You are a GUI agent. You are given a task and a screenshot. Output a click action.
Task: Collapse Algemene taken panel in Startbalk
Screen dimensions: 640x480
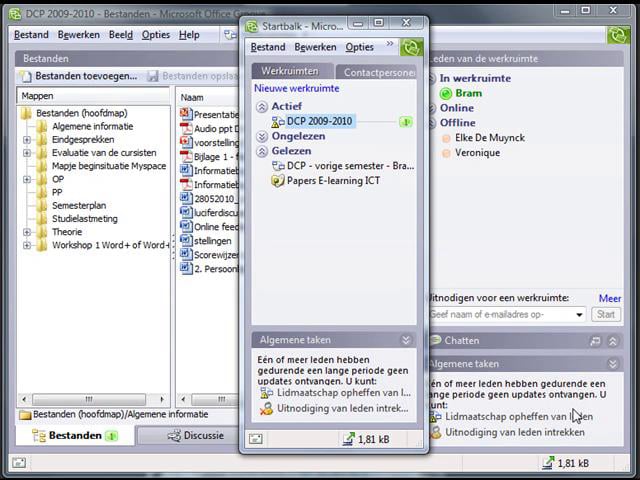click(x=406, y=340)
